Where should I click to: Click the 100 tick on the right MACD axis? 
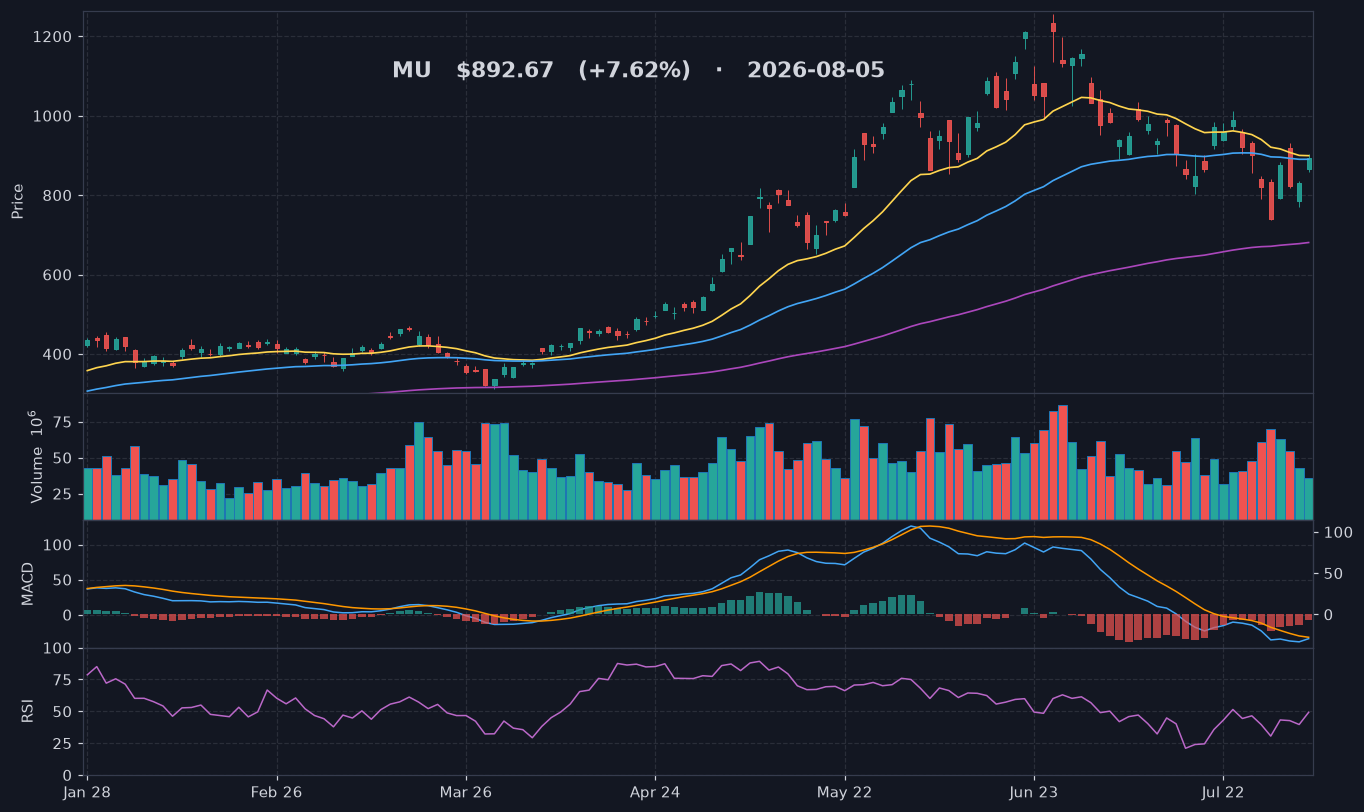pos(1340,533)
